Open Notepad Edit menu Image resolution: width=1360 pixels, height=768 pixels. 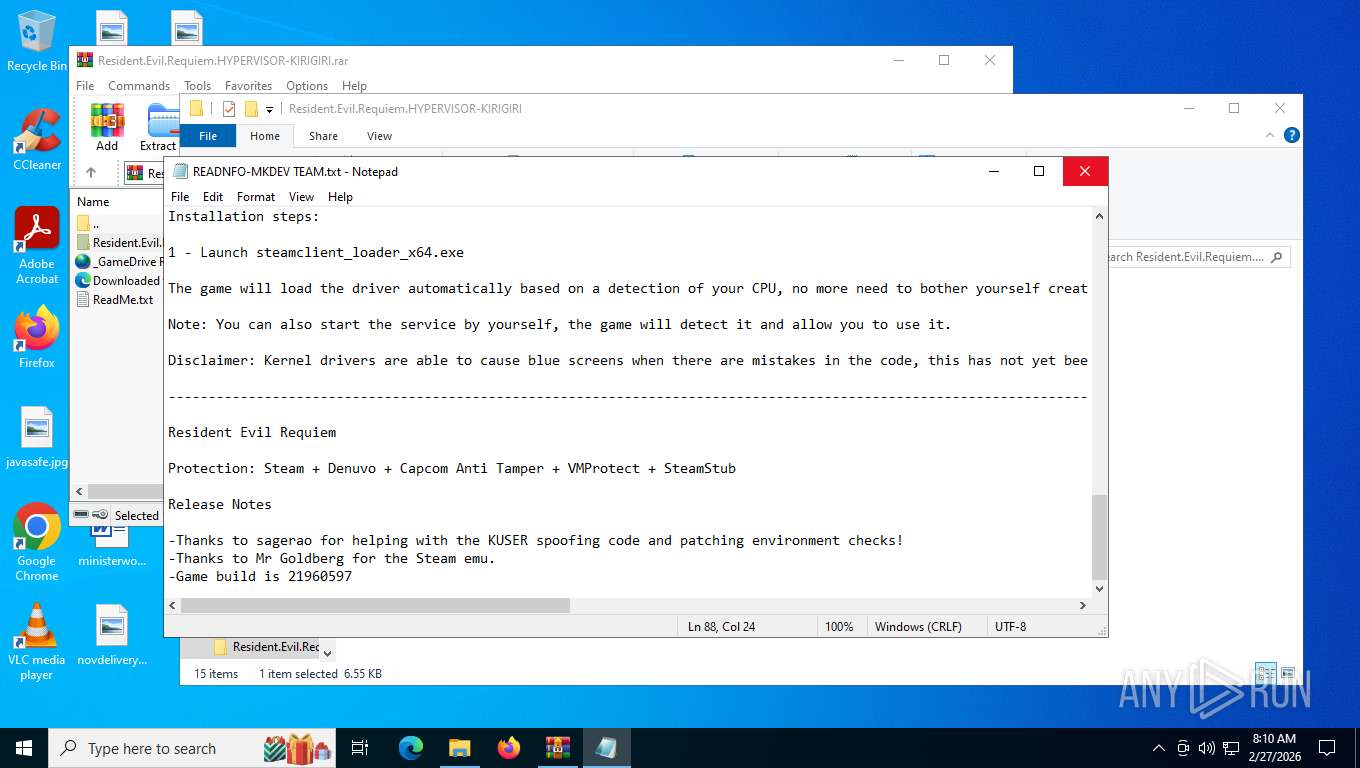(213, 197)
